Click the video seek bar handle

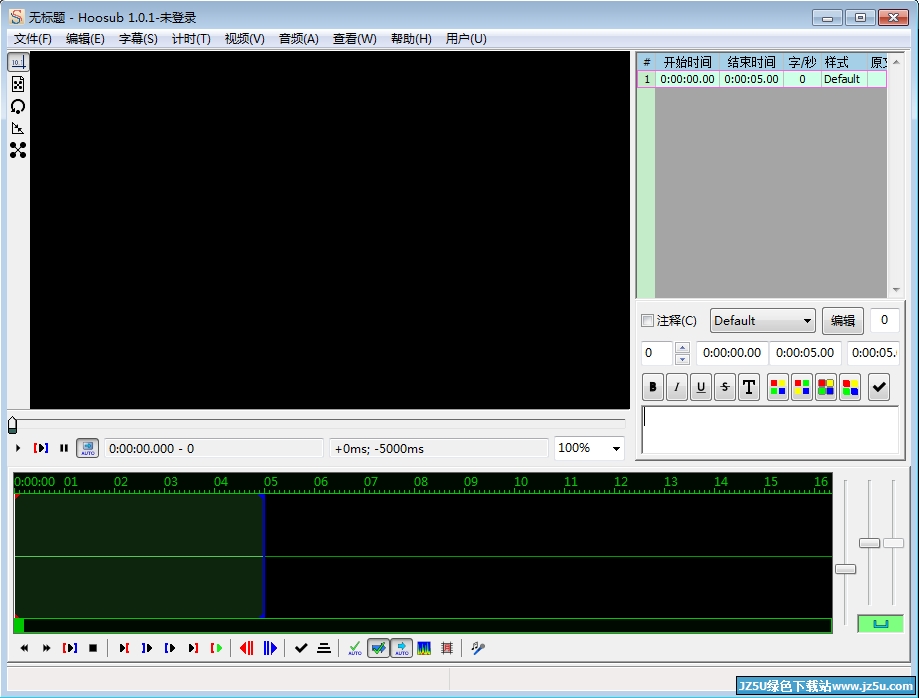(12, 425)
